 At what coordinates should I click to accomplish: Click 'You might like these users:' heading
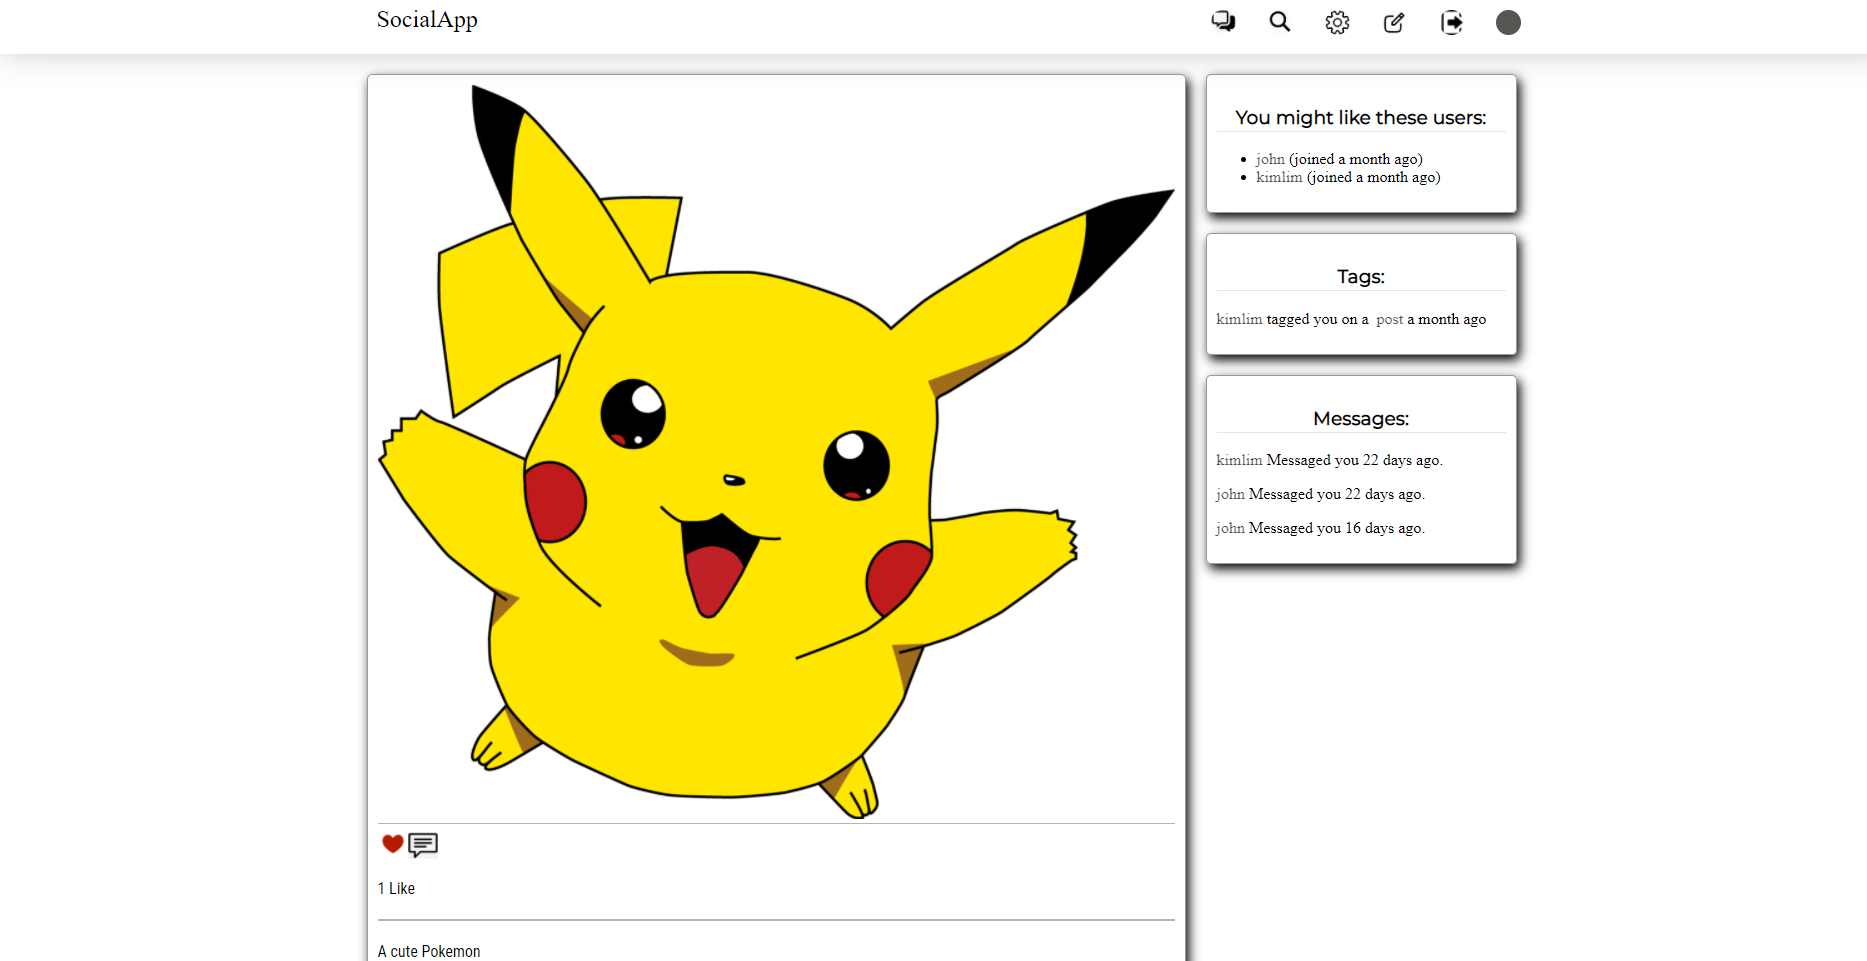click(1361, 118)
